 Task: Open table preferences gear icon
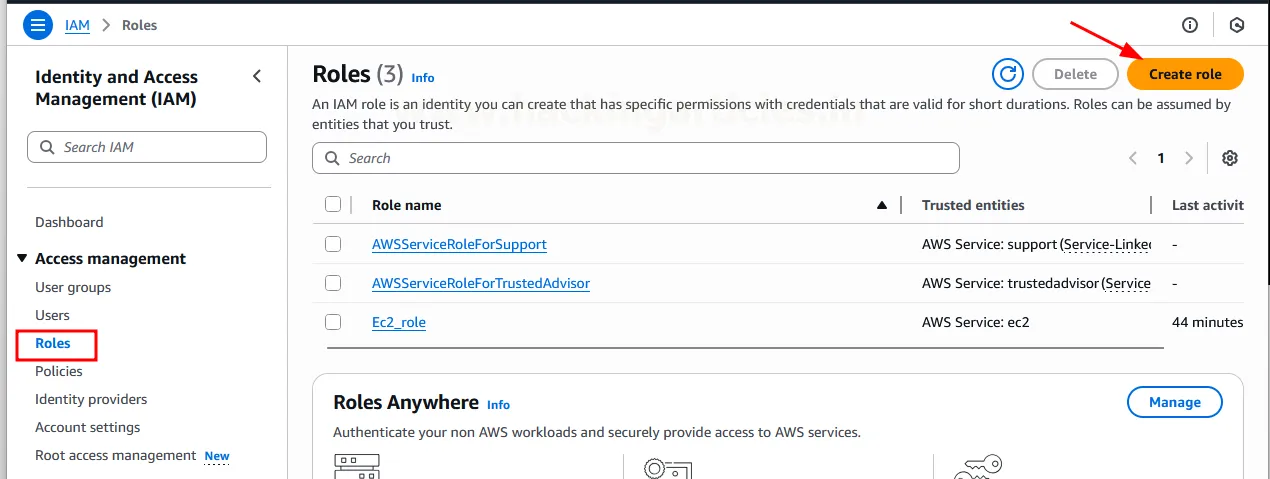1230,158
